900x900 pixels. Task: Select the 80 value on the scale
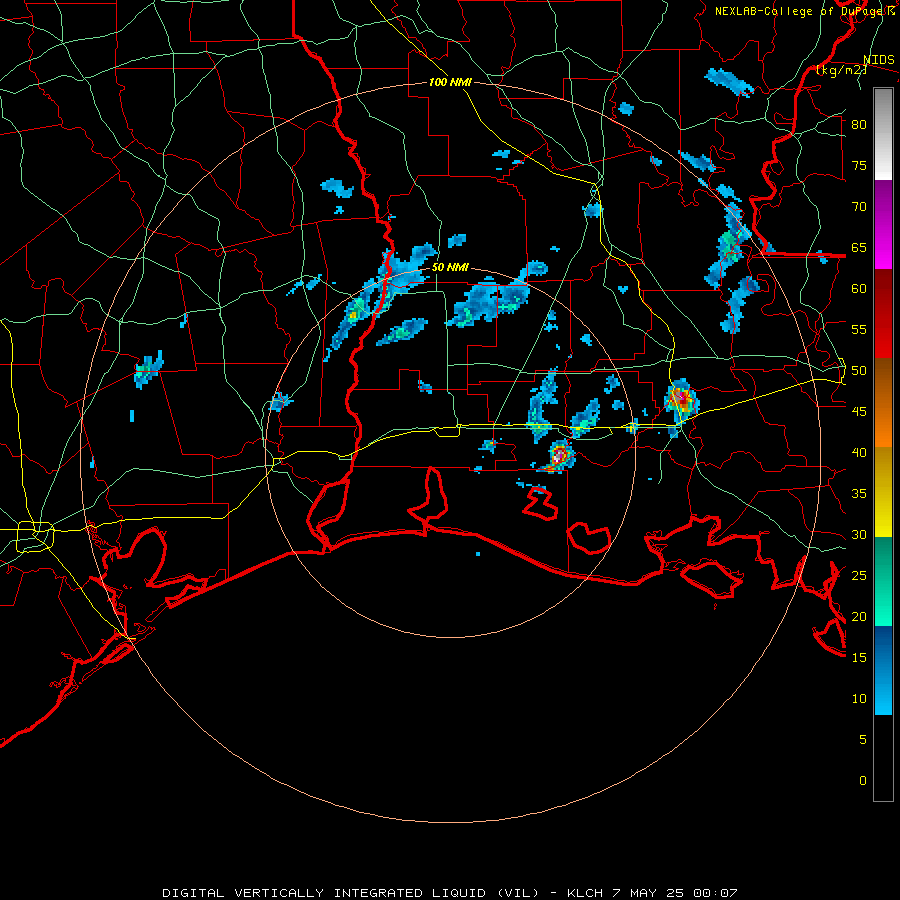859,125
